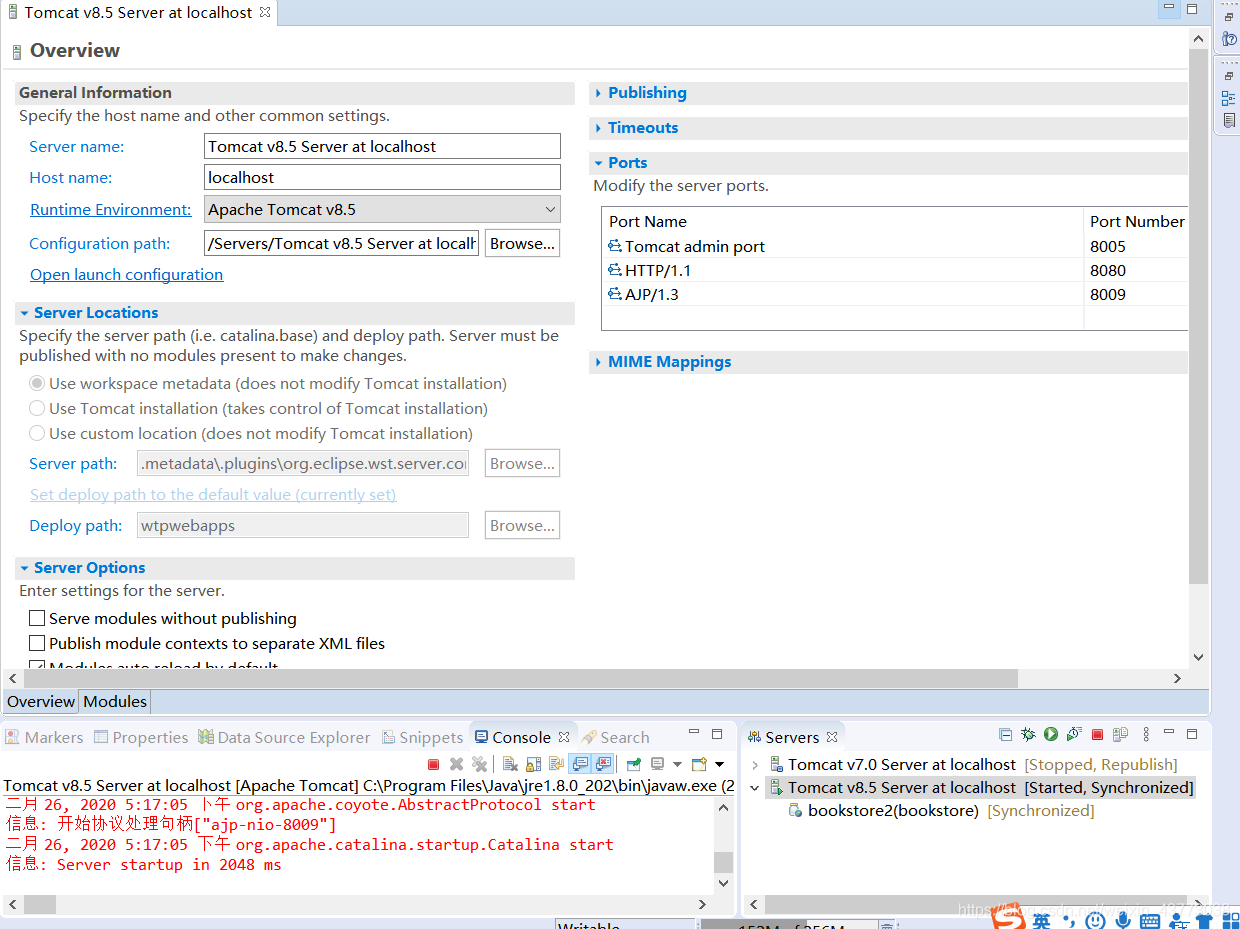The height and width of the screenshot is (929, 1240).
Task: Click the HTTP/1.1 port row icon
Action: tap(615, 270)
